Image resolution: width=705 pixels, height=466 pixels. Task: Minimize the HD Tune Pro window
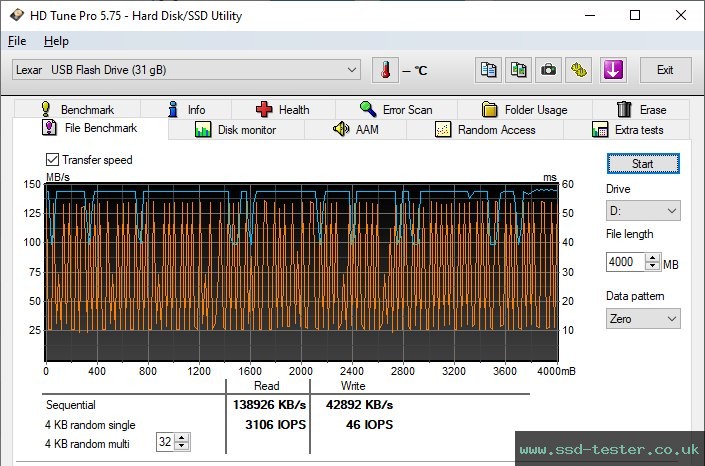[590, 15]
